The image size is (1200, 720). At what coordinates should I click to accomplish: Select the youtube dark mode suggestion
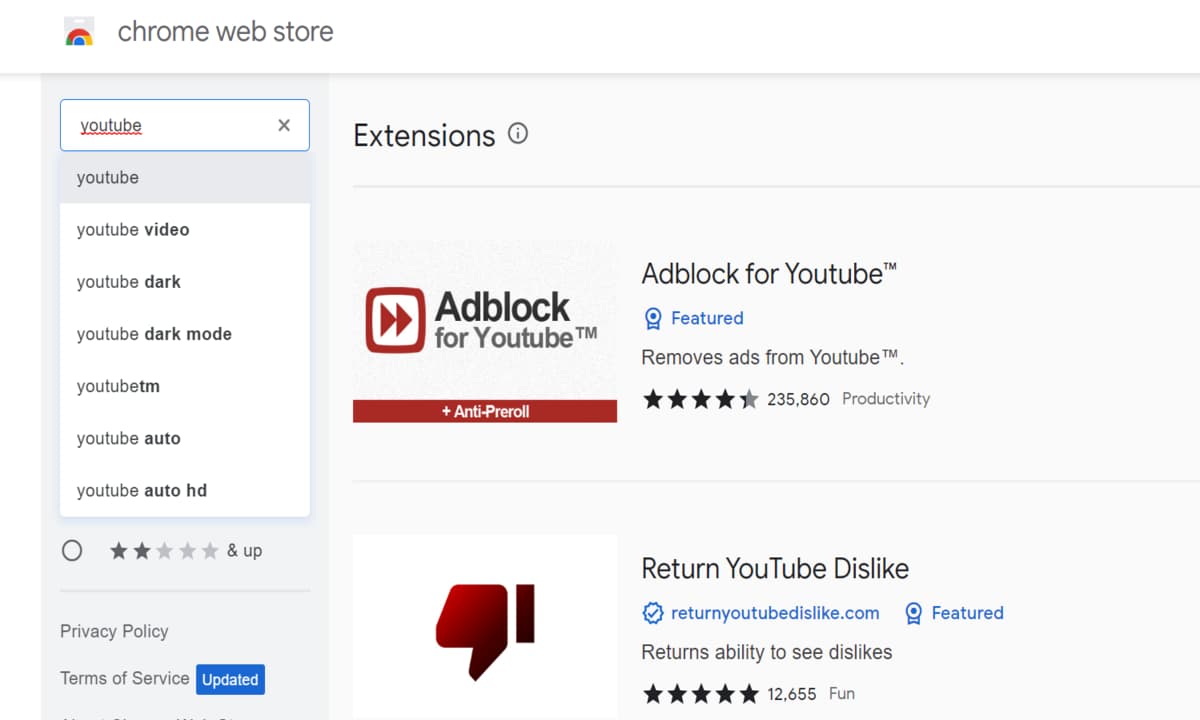pyautogui.click(x=154, y=333)
